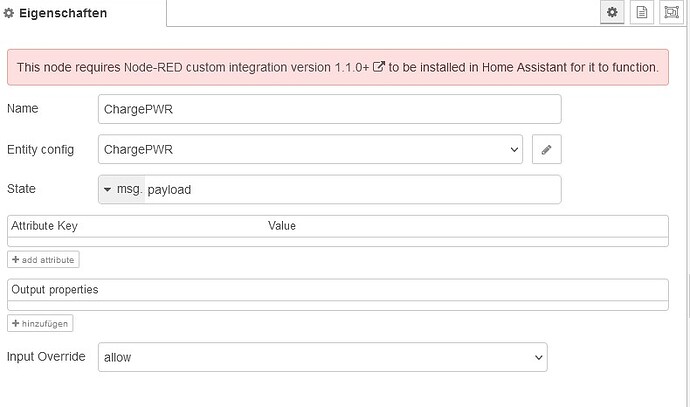Select the Eigenschaften header tab
The image size is (690, 407).
pyautogui.click(x=56, y=13)
